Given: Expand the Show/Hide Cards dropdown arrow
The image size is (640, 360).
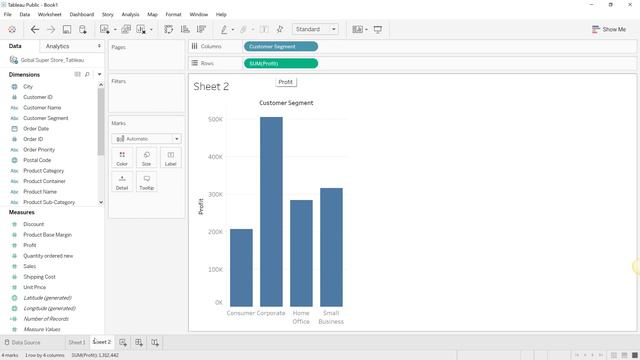Looking at the screenshot, I should (x=366, y=29).
